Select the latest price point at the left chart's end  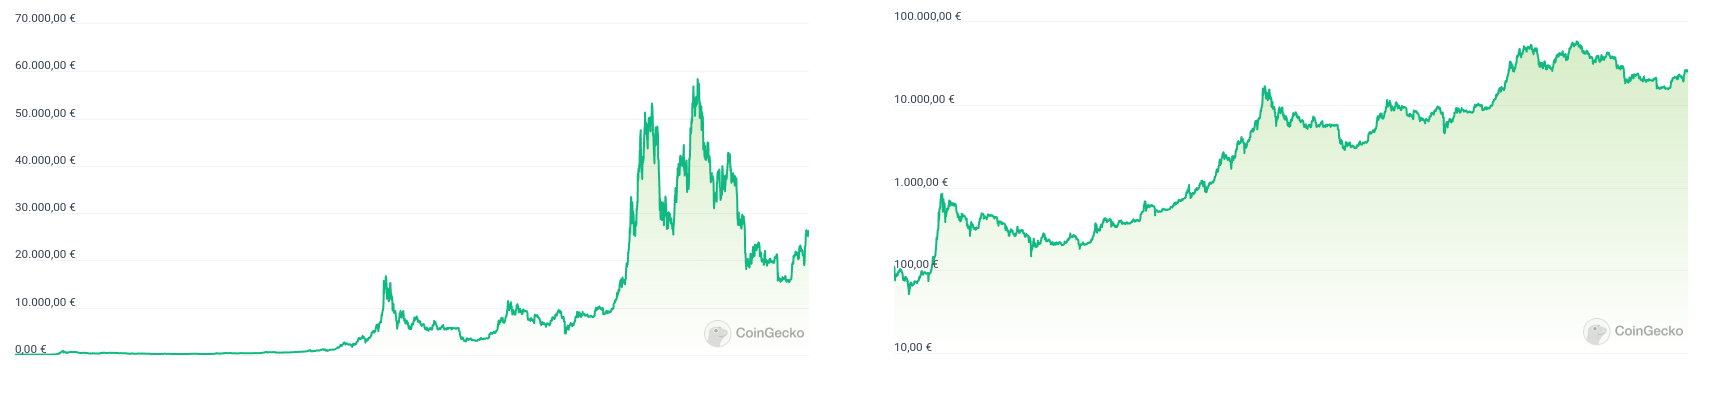coord(807,232)
